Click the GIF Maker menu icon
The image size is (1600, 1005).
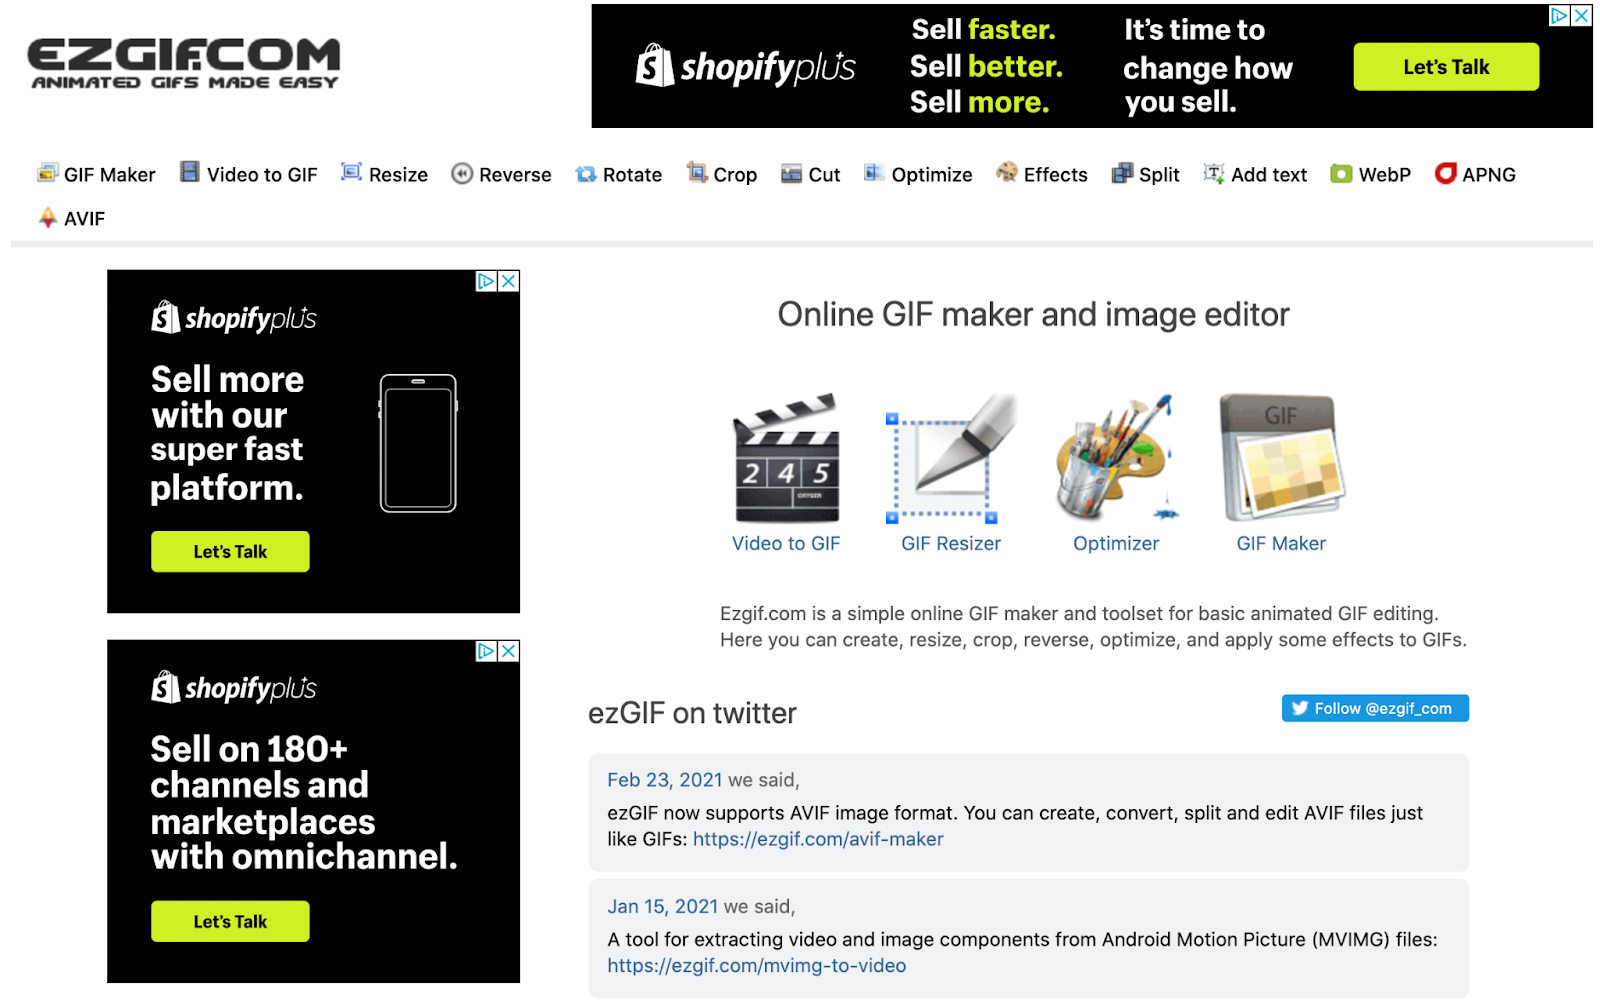47,173
